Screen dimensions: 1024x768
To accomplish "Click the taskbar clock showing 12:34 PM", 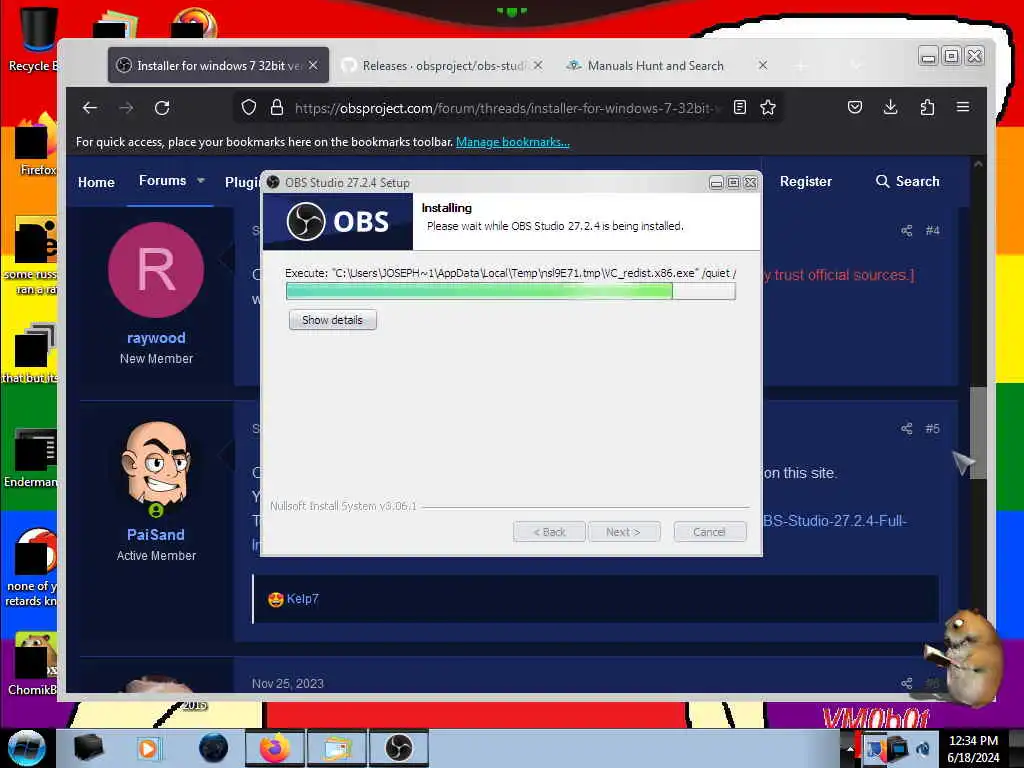I will tap(973, 749).
